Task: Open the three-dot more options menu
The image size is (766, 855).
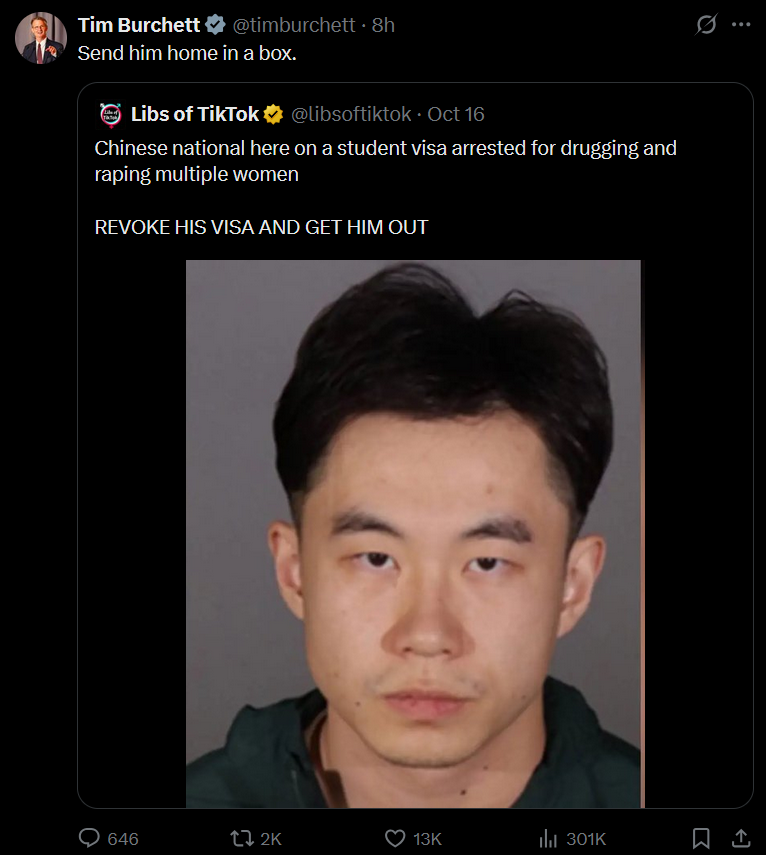Action: tap(741, 25)
